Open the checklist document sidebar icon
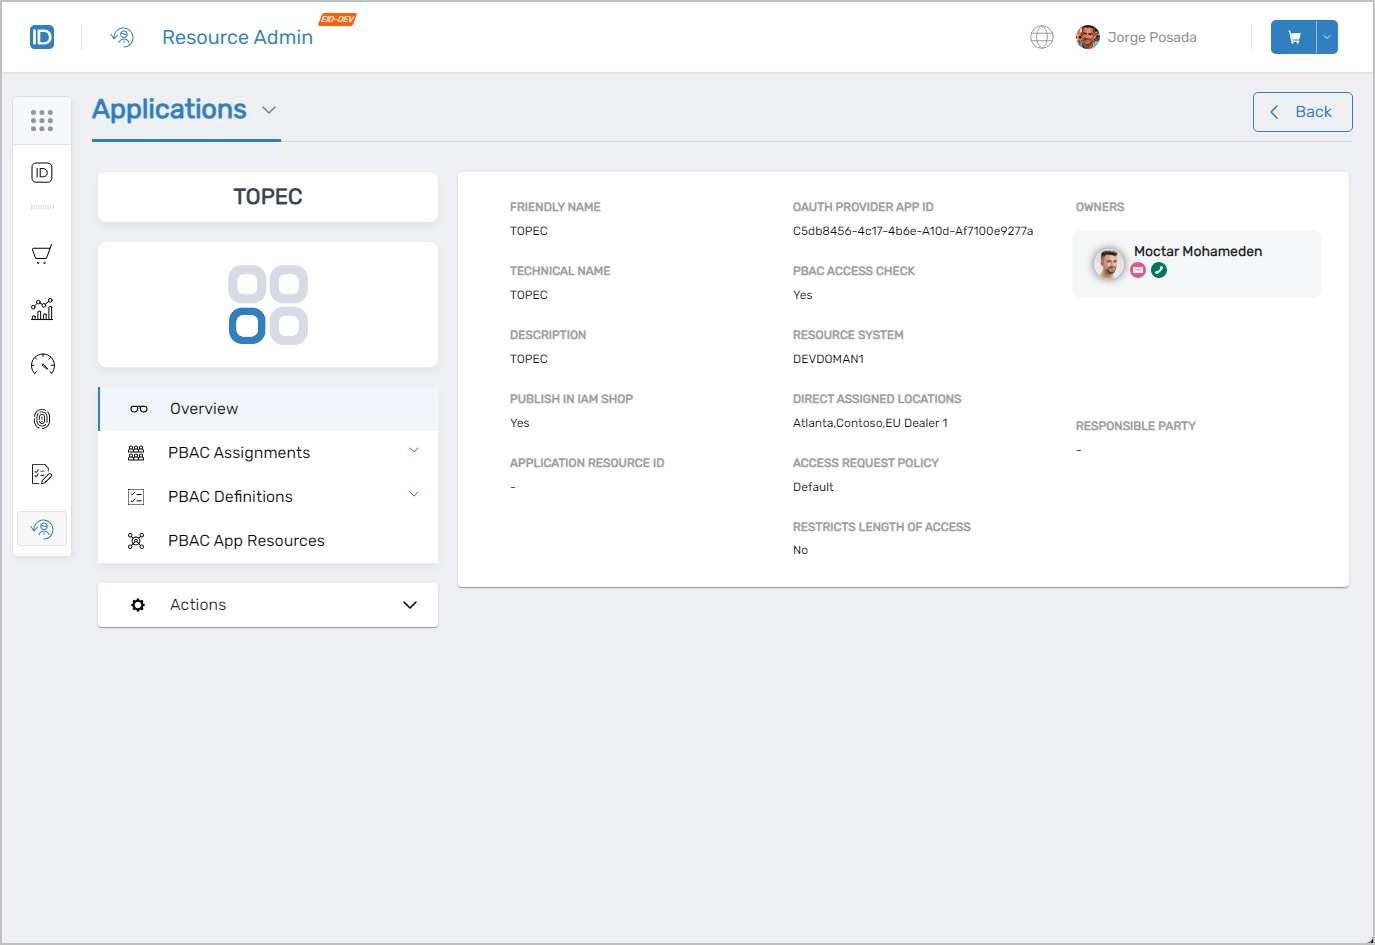1375x945 pixels. point(42,473)
